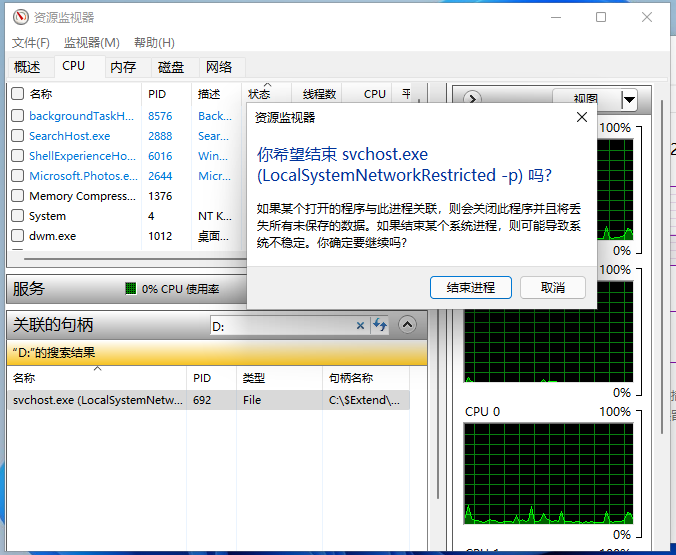This screenshot has height=555, width=676.
Task: Click 取消 to cancel ending process
Action: point(553,287)
